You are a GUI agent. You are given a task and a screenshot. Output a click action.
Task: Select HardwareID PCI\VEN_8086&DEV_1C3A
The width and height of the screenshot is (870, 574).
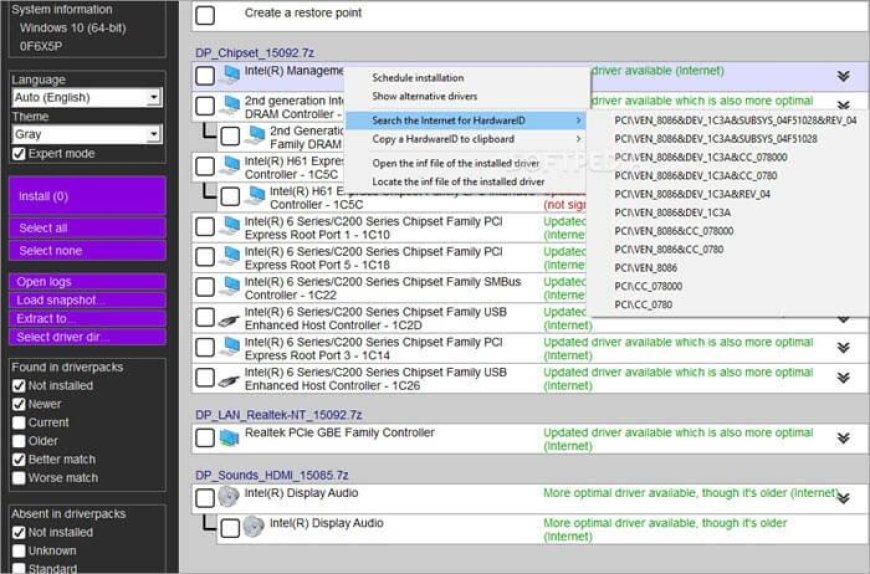click(672, 212)
